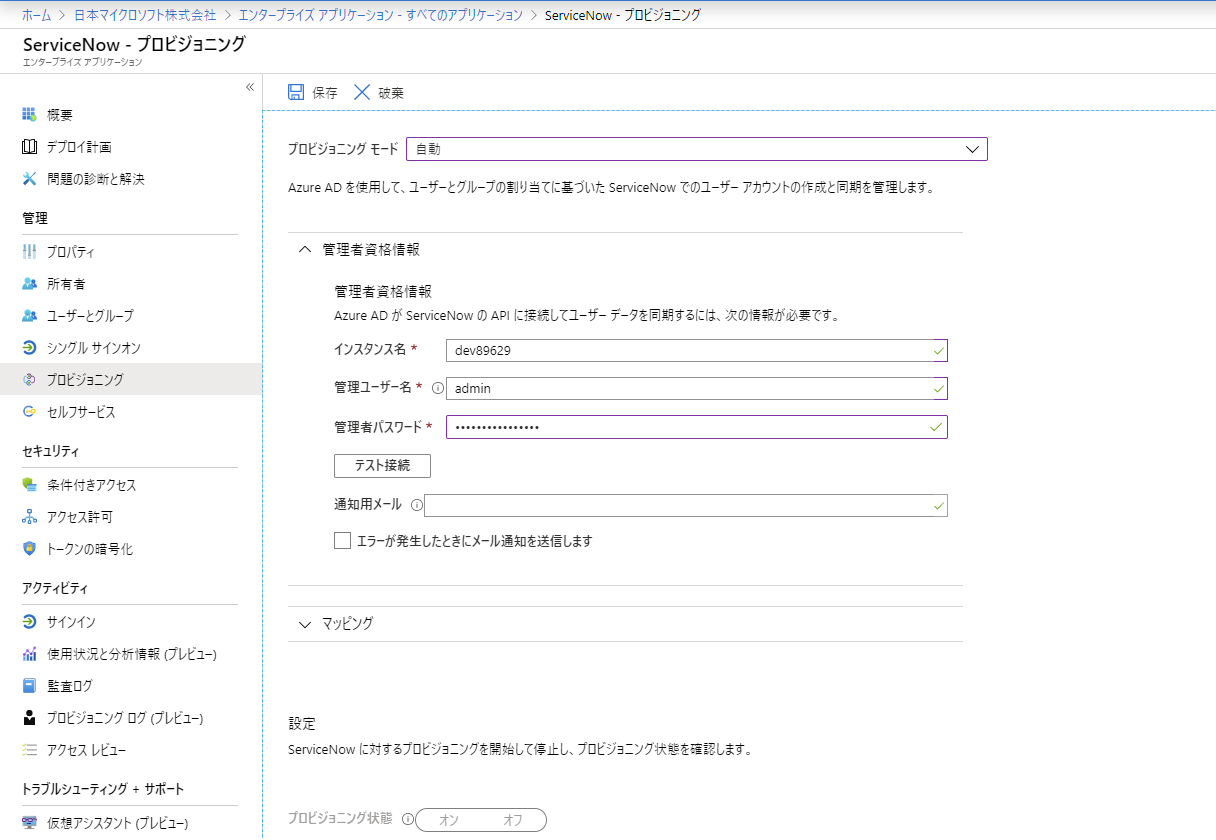
Task: Click info icon next to プロビジョニング状態
Action: (408, 819)
